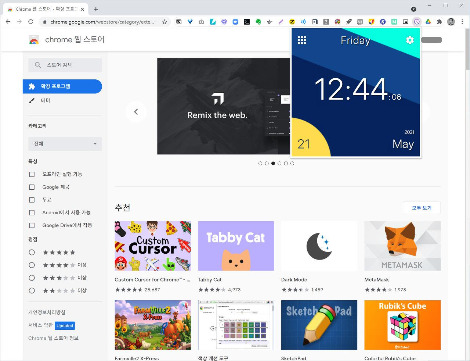Click the black terminal extension icon
The width and height of the screenshot is (470, 361).
[x=247, y=22]
